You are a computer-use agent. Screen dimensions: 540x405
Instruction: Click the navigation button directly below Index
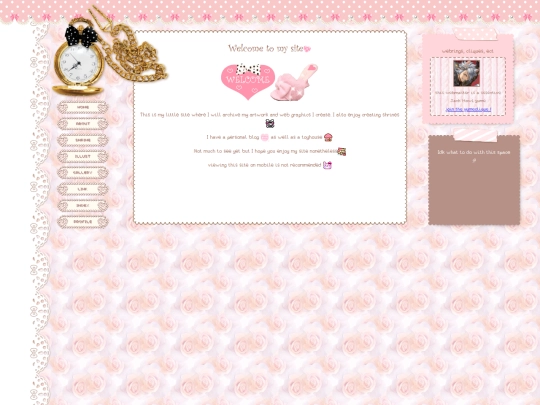pos(83,222)
